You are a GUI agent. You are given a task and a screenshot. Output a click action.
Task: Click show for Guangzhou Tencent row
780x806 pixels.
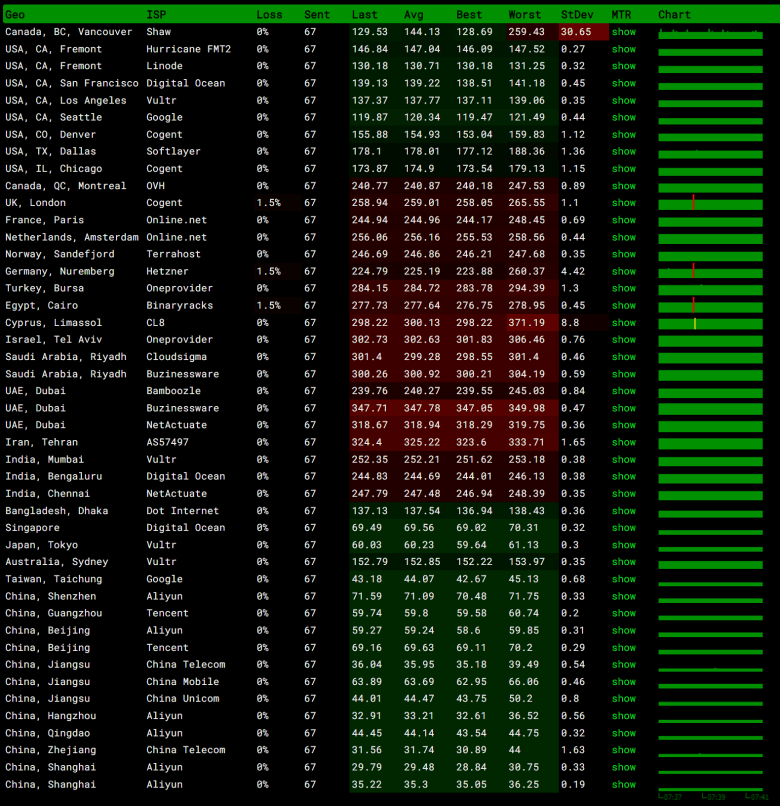(623, 613)
